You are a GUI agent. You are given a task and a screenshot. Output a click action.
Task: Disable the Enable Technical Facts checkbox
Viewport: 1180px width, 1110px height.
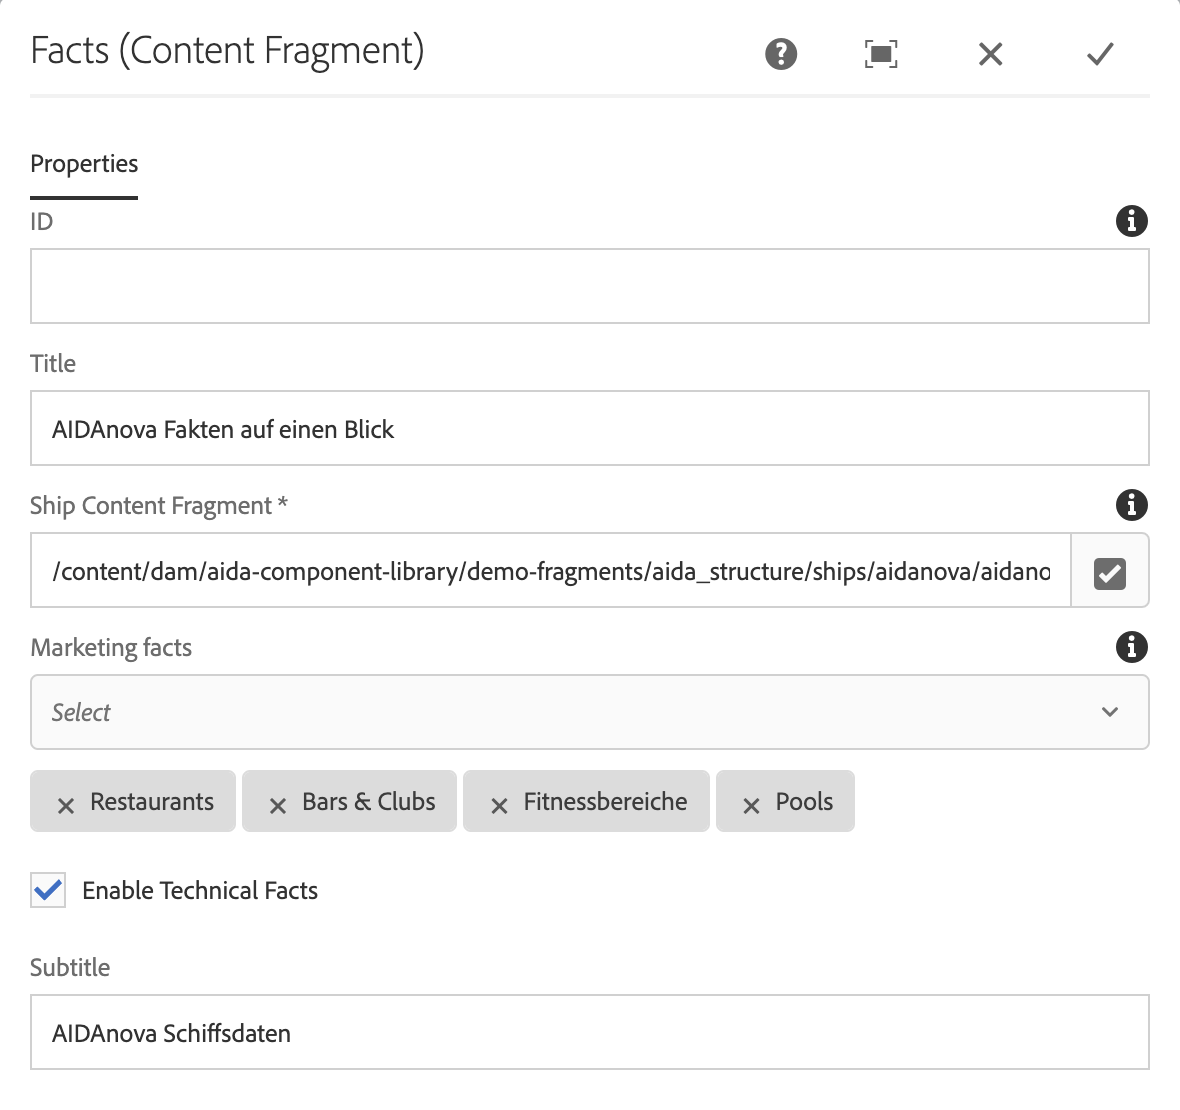[48, 890]
